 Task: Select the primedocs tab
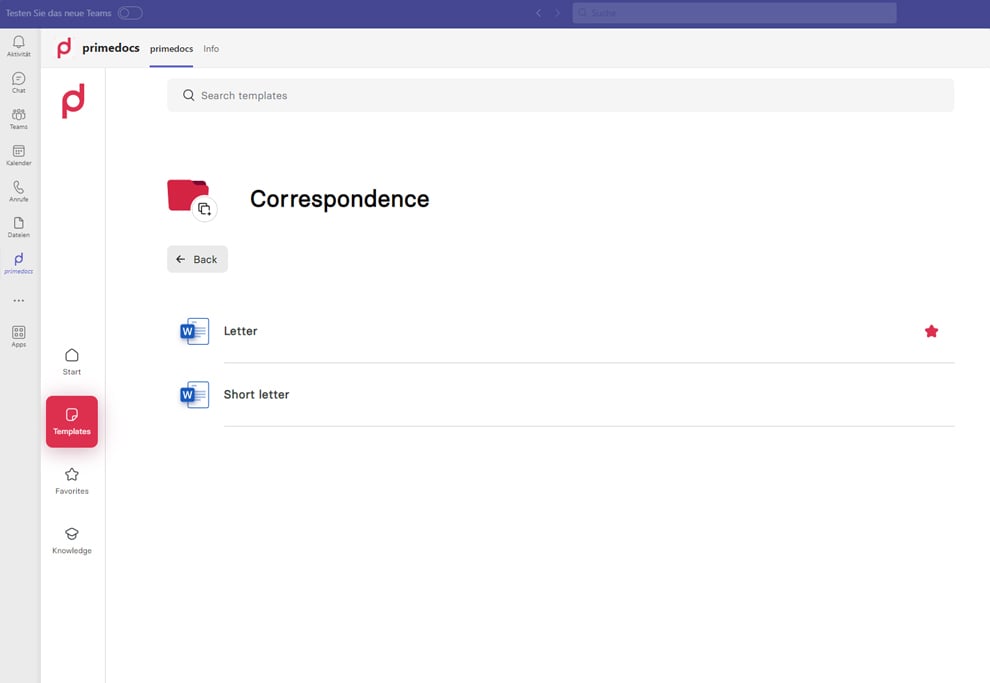point(171,48)
